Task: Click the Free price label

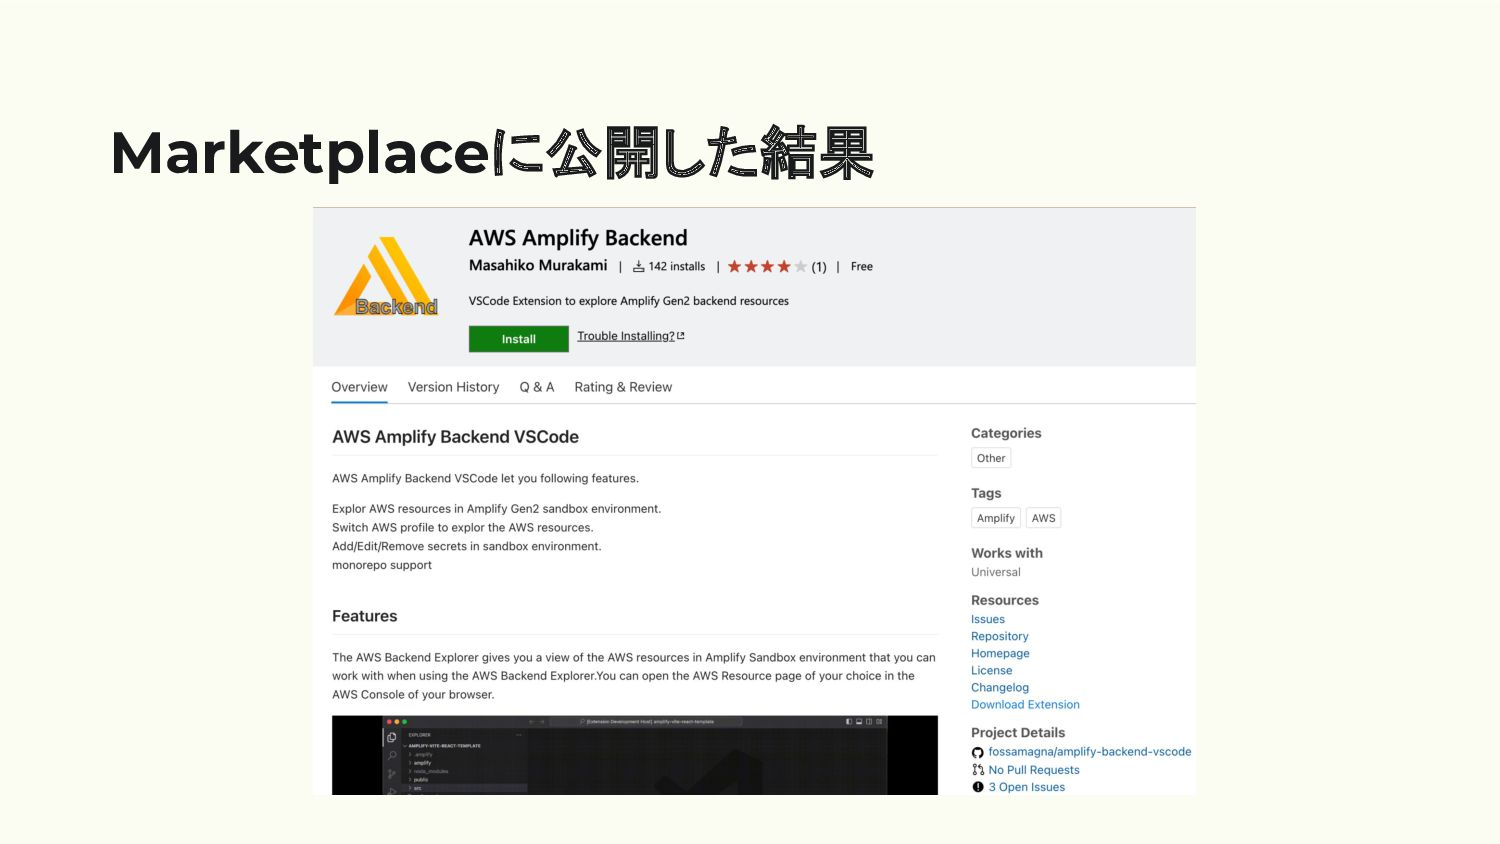Action: click(x=862, y=267)
